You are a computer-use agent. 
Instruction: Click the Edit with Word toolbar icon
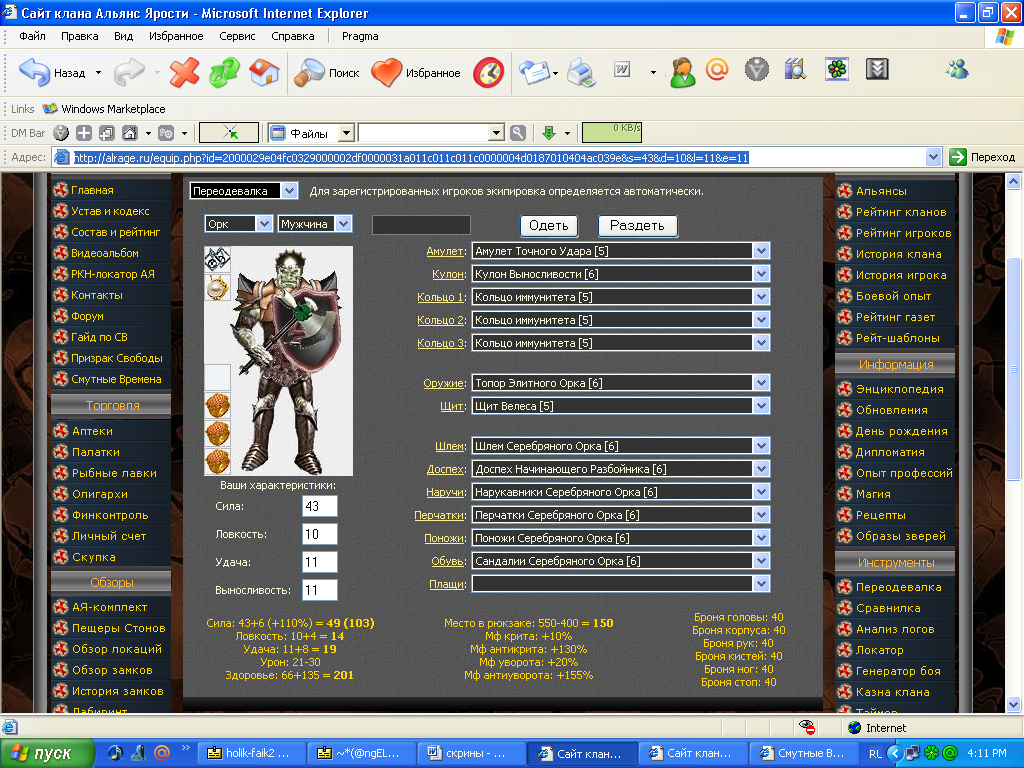pos(622,69)
